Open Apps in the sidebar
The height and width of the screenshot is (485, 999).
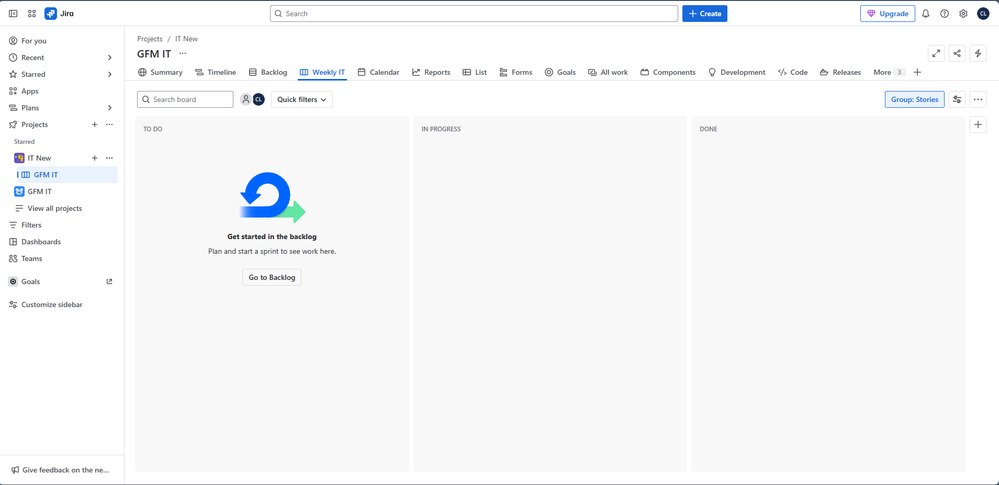[61, 91]
